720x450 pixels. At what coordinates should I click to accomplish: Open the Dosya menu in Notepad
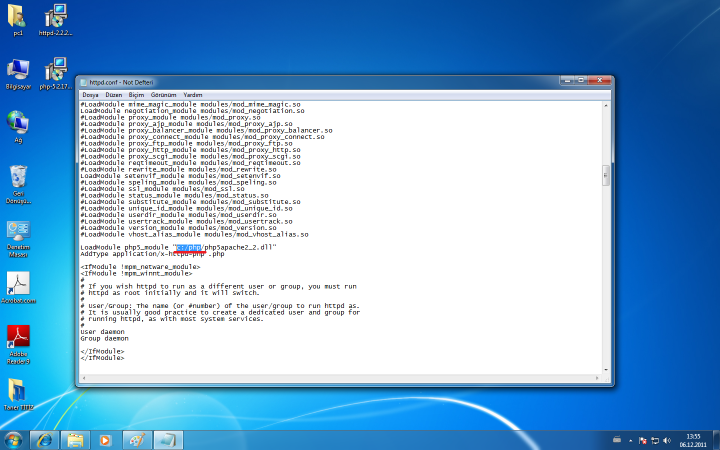point(89,95)
